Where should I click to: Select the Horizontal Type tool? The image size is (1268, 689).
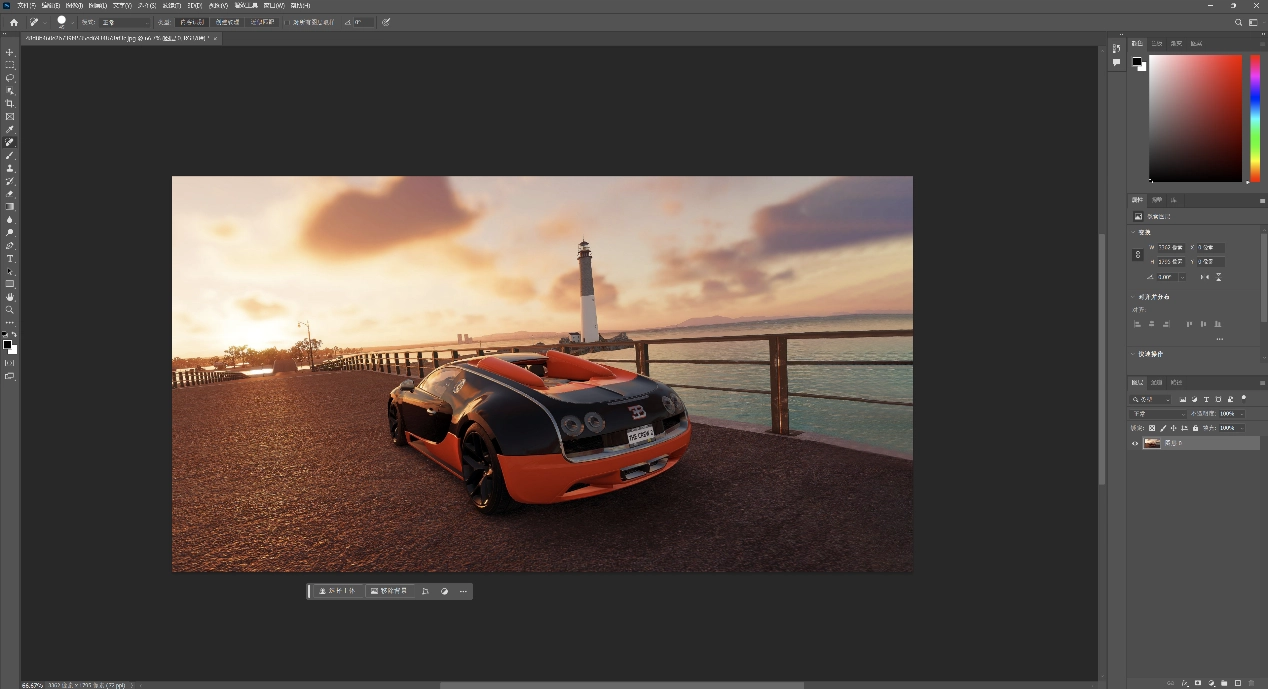(10, 259)
